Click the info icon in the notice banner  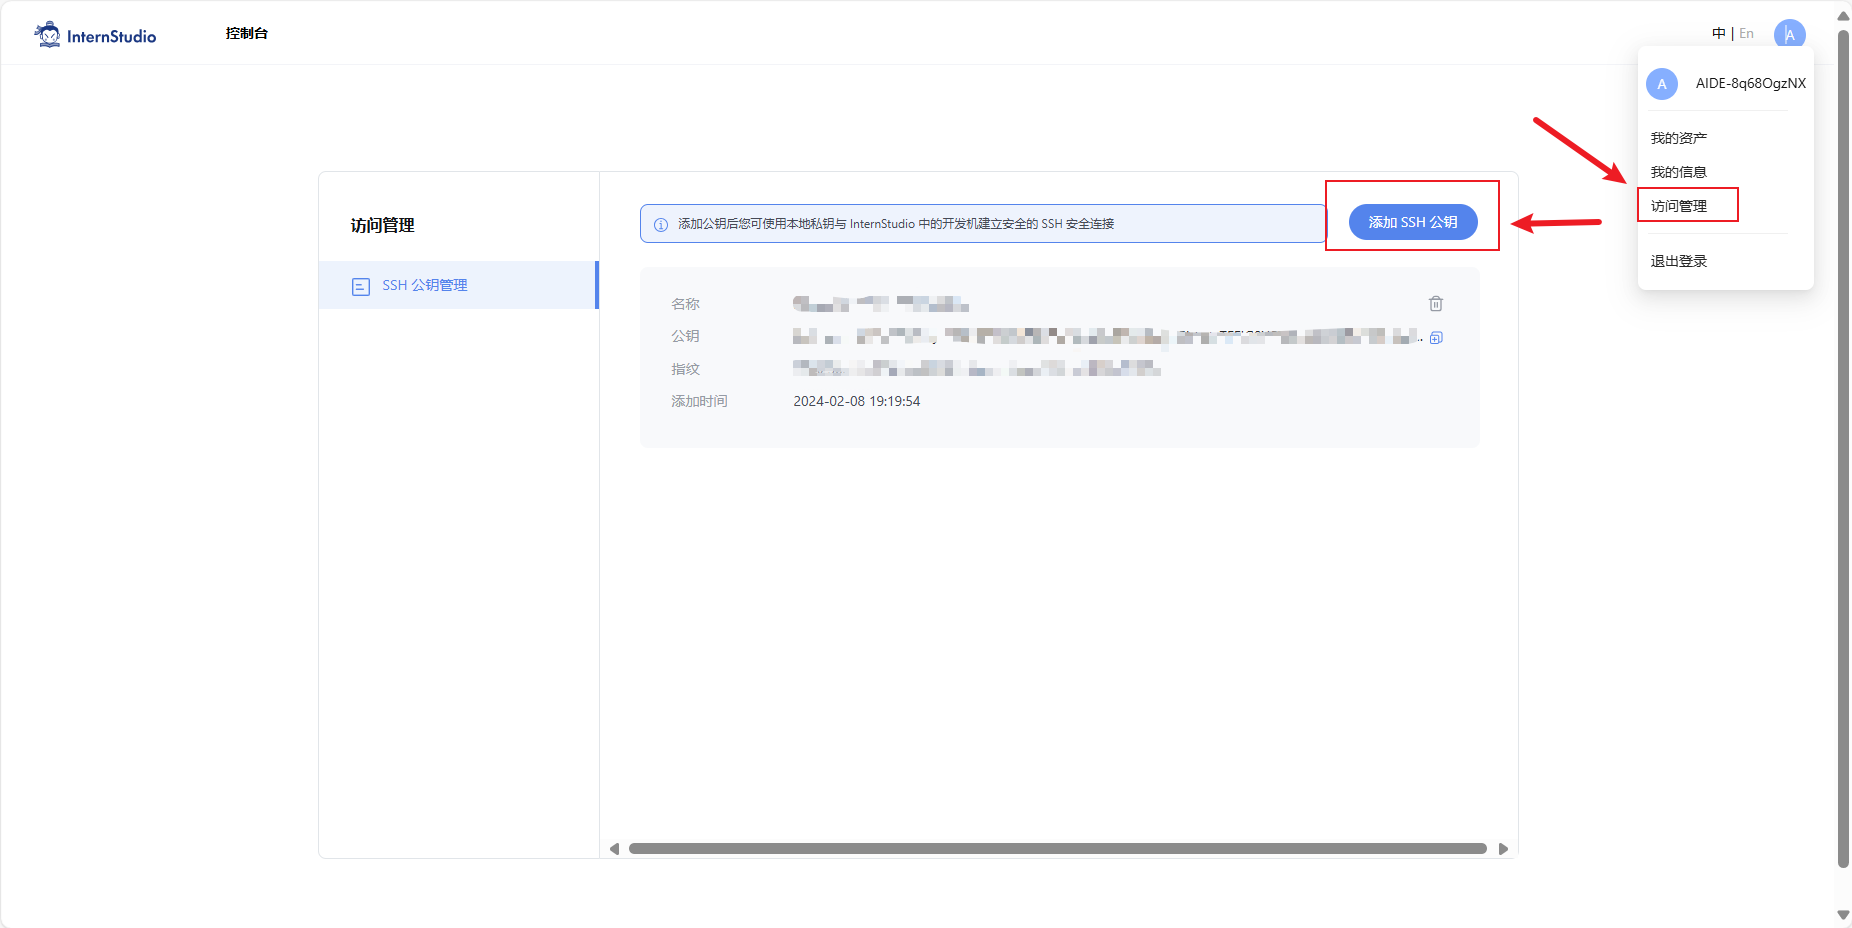click(x=660, y=225)
